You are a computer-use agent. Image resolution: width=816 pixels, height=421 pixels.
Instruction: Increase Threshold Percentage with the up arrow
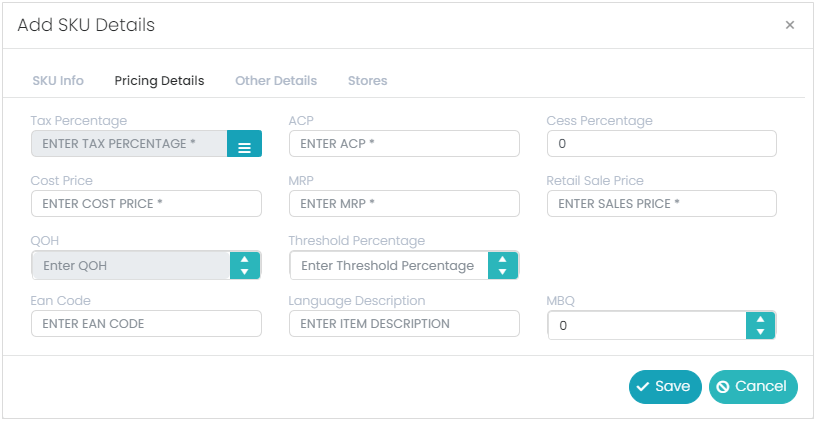click(x=502, y=259)
